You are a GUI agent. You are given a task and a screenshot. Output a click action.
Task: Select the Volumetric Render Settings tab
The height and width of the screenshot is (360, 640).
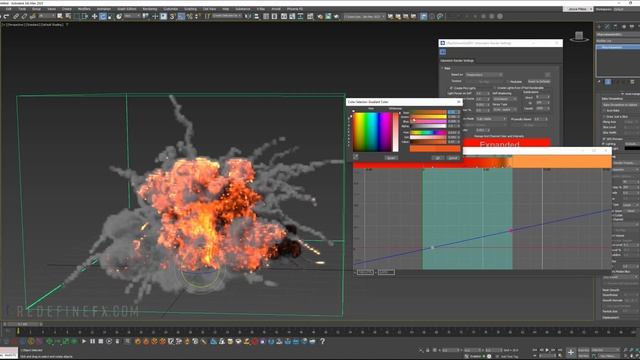[x=457, y=60]
